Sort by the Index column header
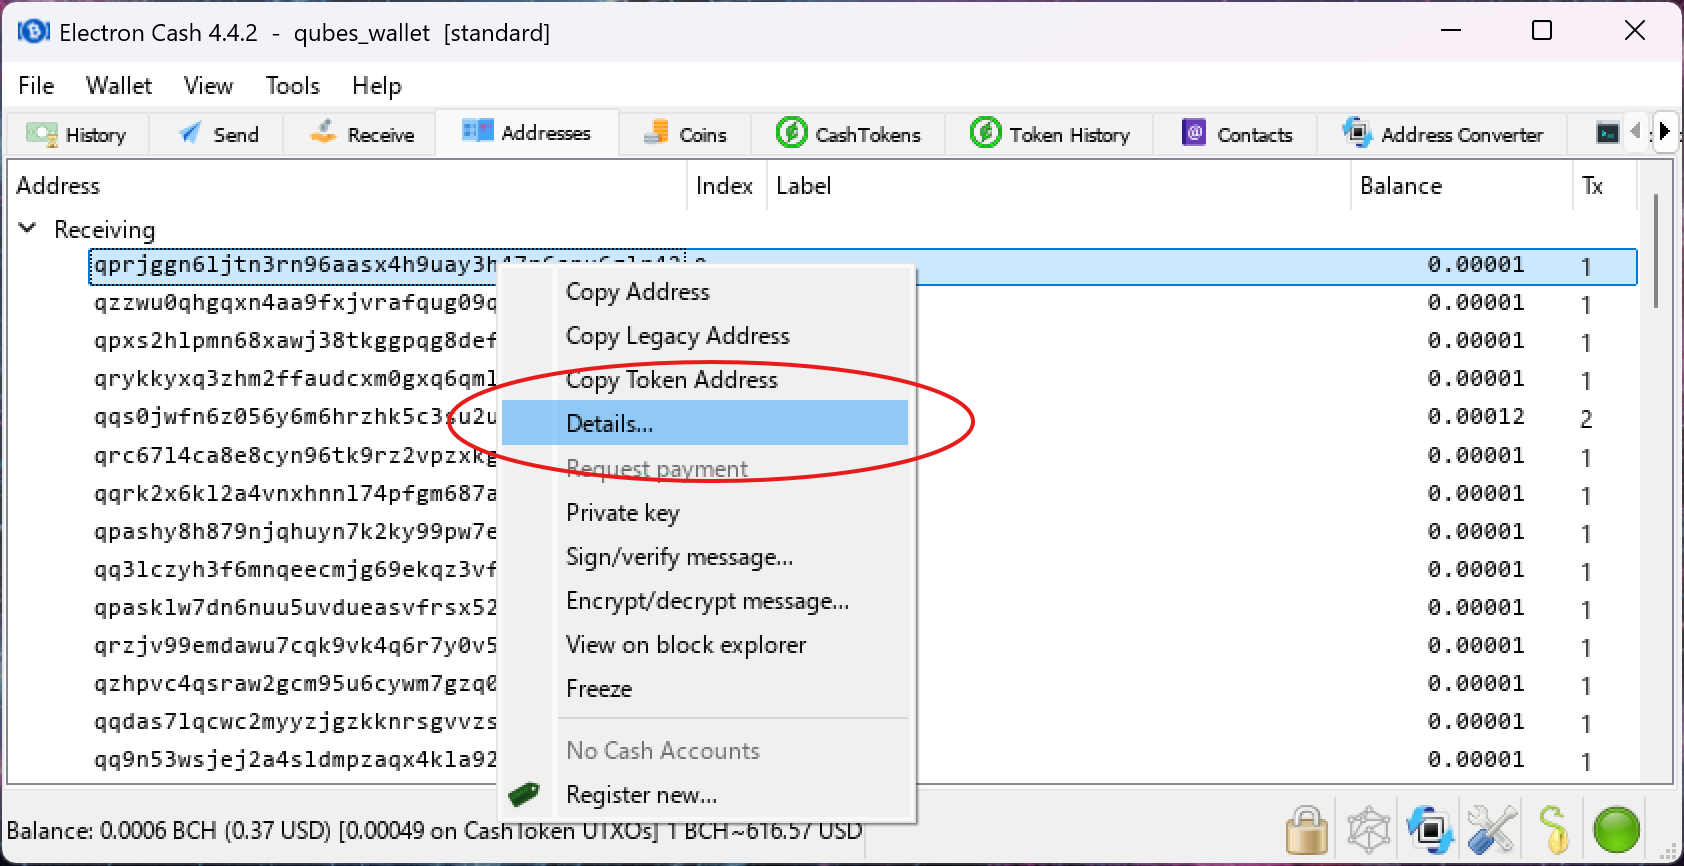Viewport: 1684px width, 866px height. (x=726, y=186)
